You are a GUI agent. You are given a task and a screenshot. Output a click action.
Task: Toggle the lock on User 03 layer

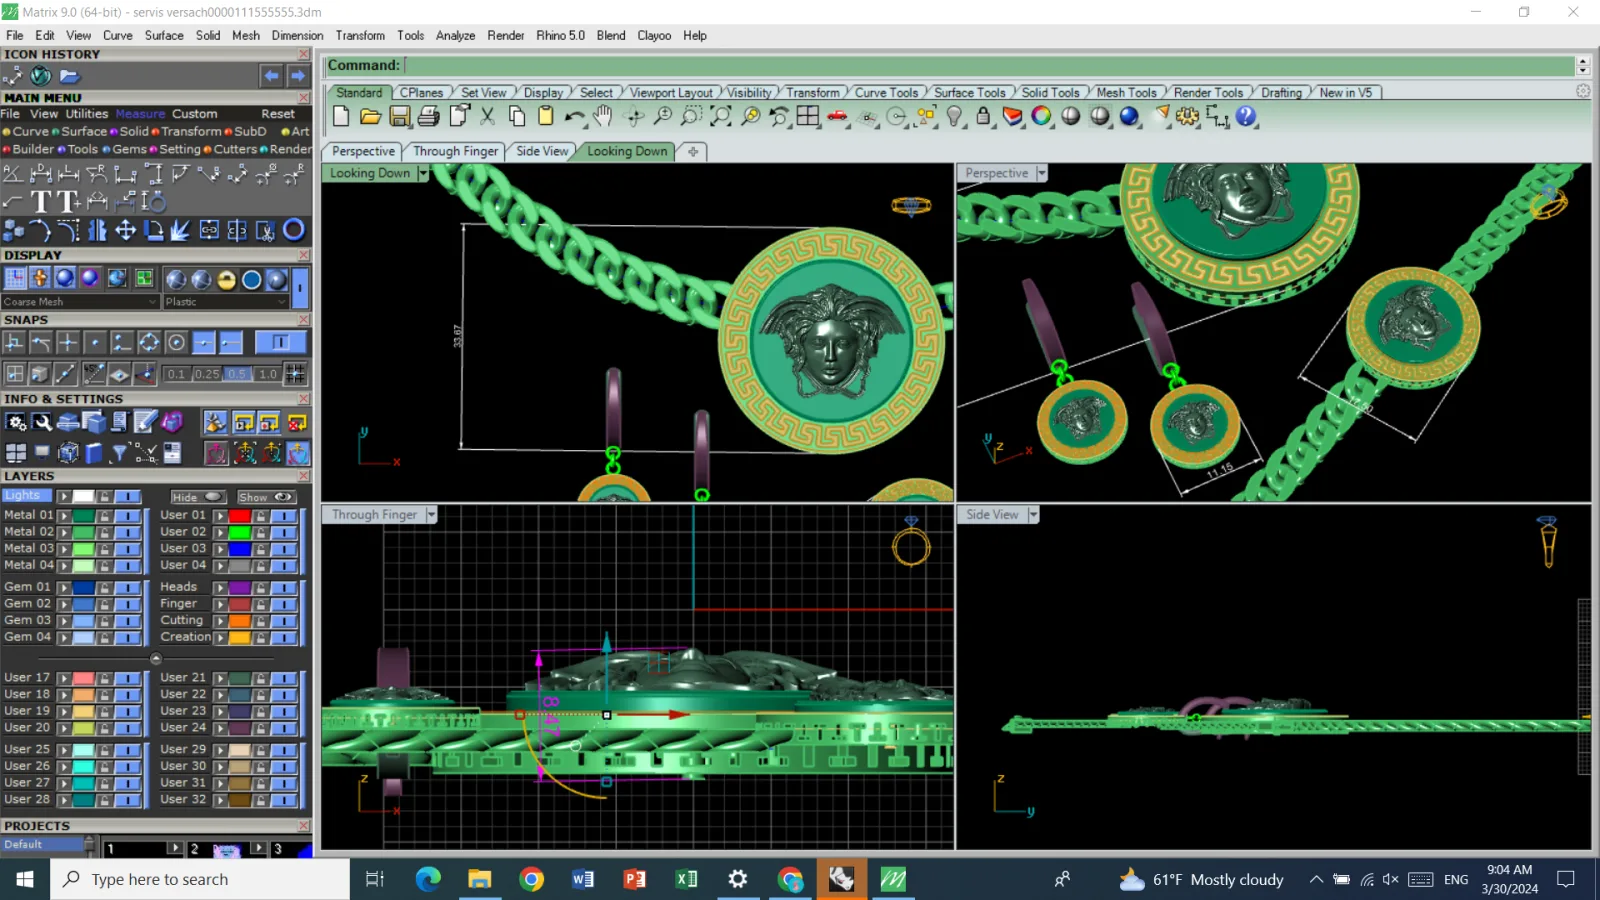click(261, 549)
